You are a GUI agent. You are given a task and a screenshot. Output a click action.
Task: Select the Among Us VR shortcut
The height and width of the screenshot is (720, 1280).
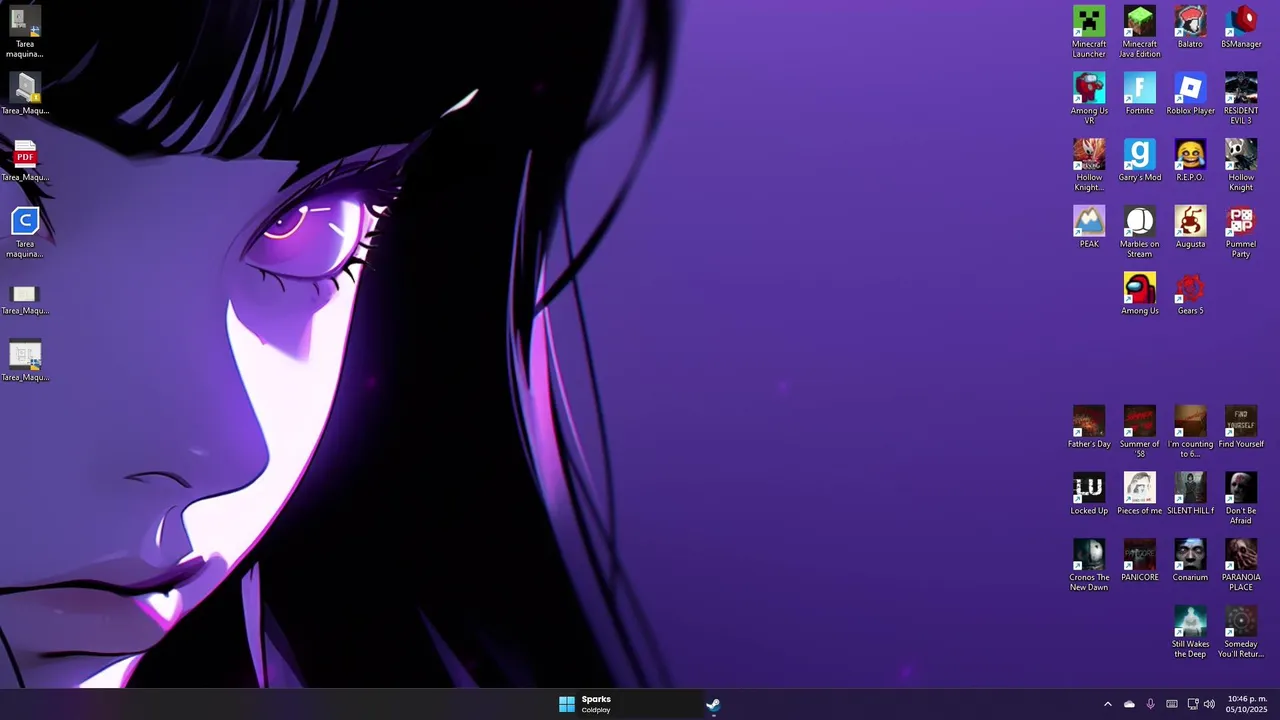pos(1089,99)
